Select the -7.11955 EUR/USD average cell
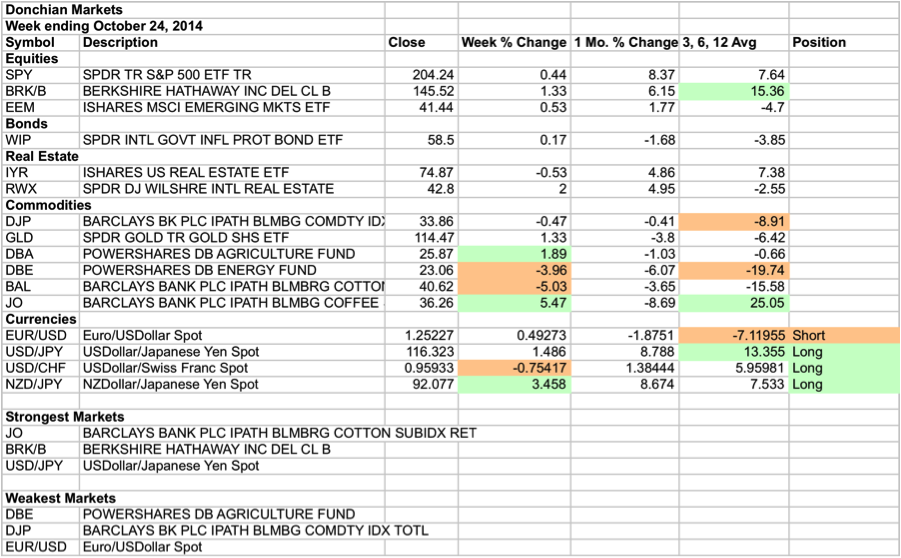The image size is (901, 558). point(734,336)
